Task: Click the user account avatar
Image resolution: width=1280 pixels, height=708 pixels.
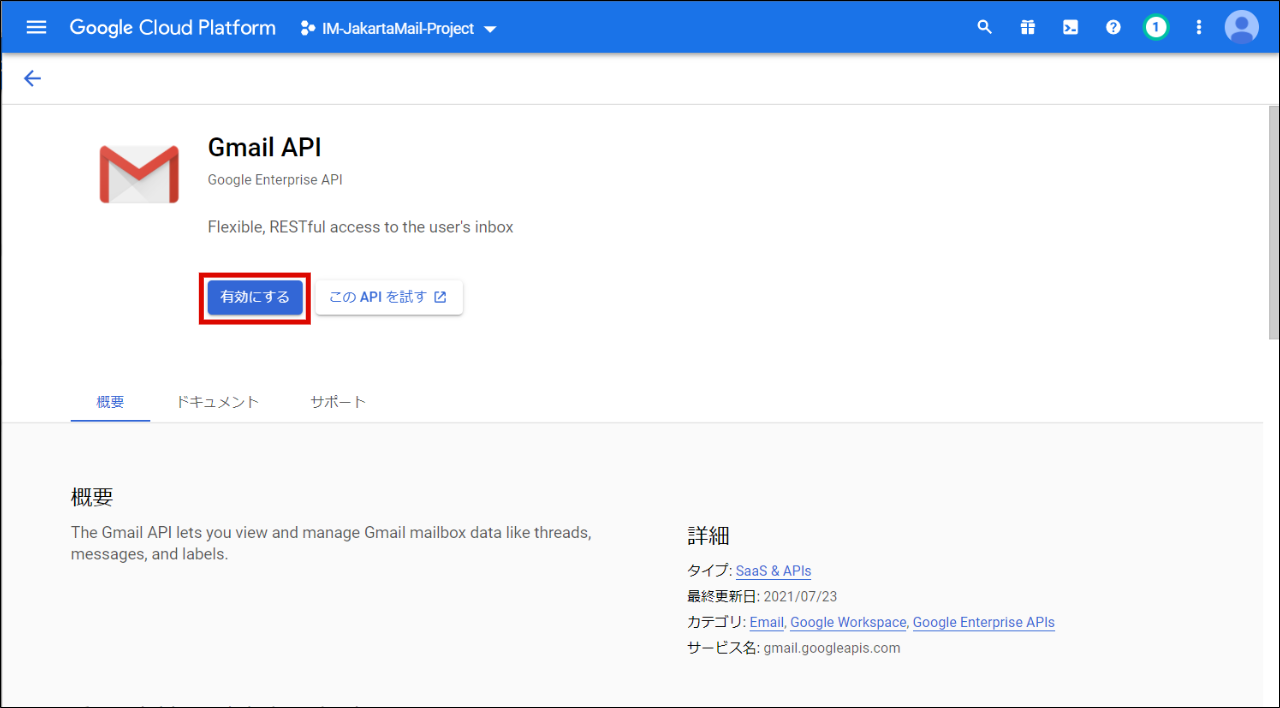Action: 1241,27
